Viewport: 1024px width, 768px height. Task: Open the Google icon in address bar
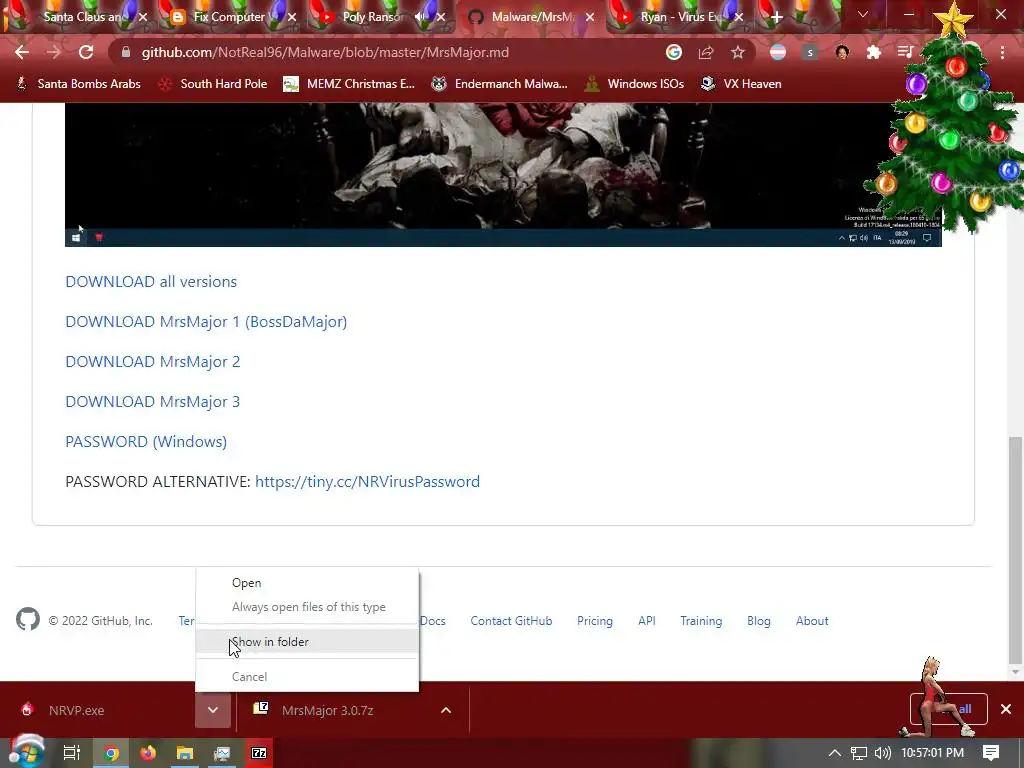tap(674, 52)
